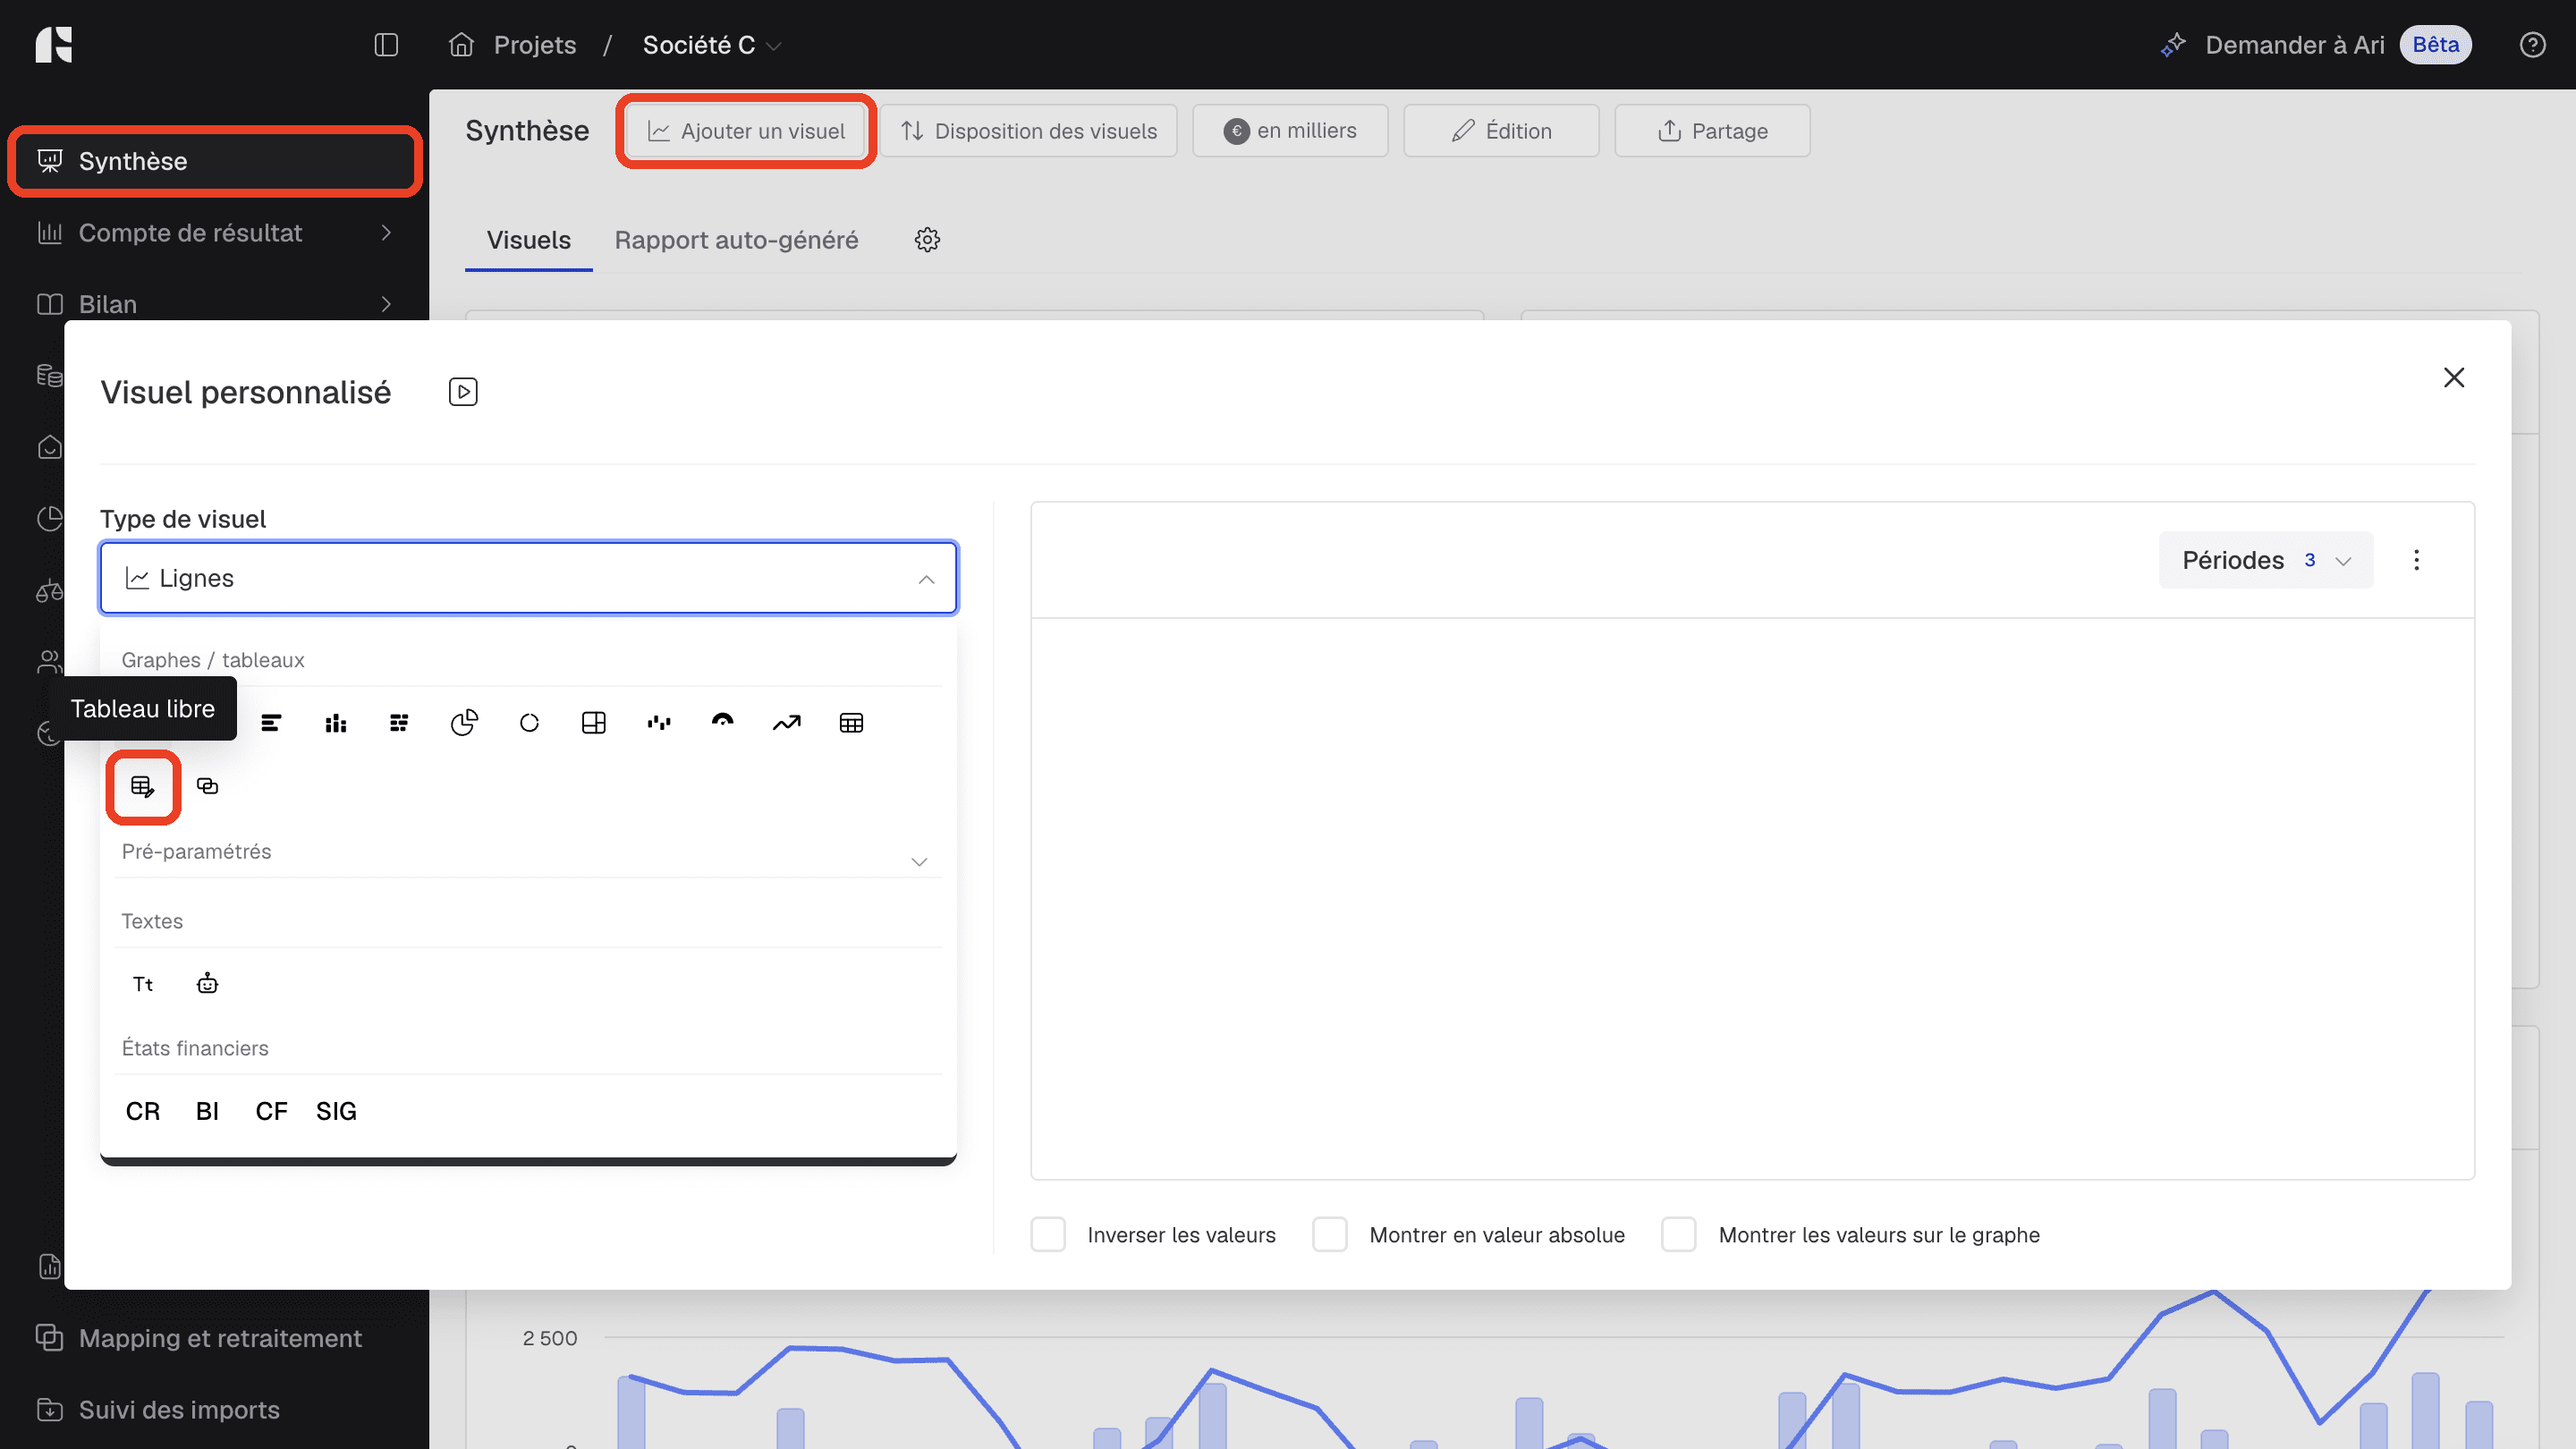This screenshot has width=2576, height=1449.
Task: Open the house sidebar icon
Action: tap(49, 447)
